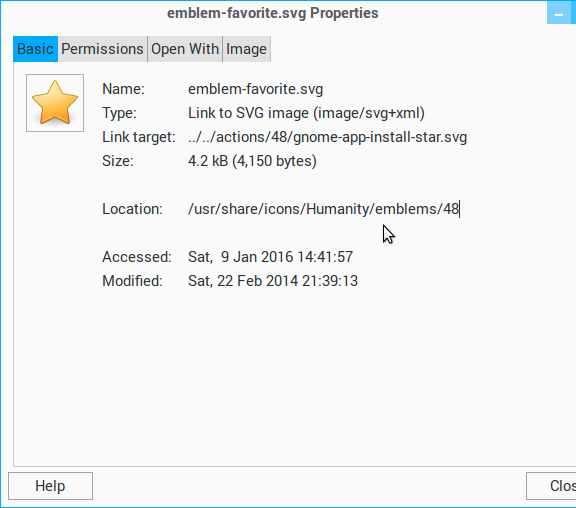
Task: Click into the Location path field
Action: pos(323,209)
